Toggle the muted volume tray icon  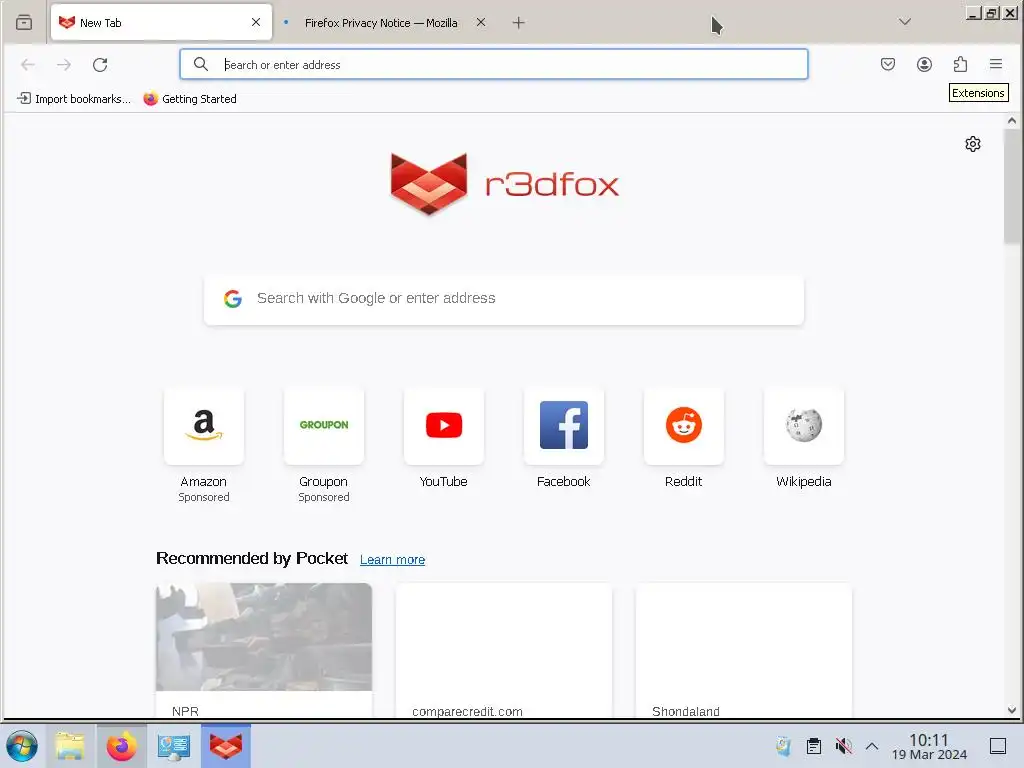[843, 746]
